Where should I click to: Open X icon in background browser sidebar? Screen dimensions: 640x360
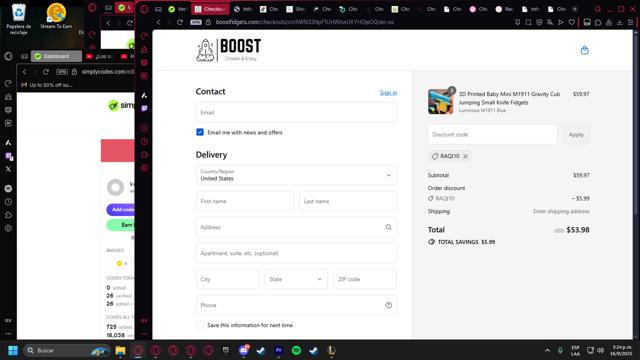pos(8,169)
